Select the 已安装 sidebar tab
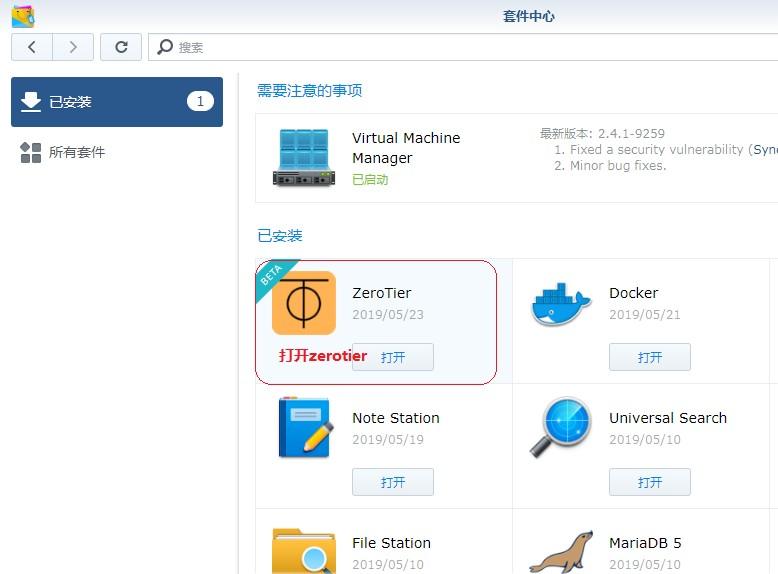The image size is (778, 574). (117, 102)
